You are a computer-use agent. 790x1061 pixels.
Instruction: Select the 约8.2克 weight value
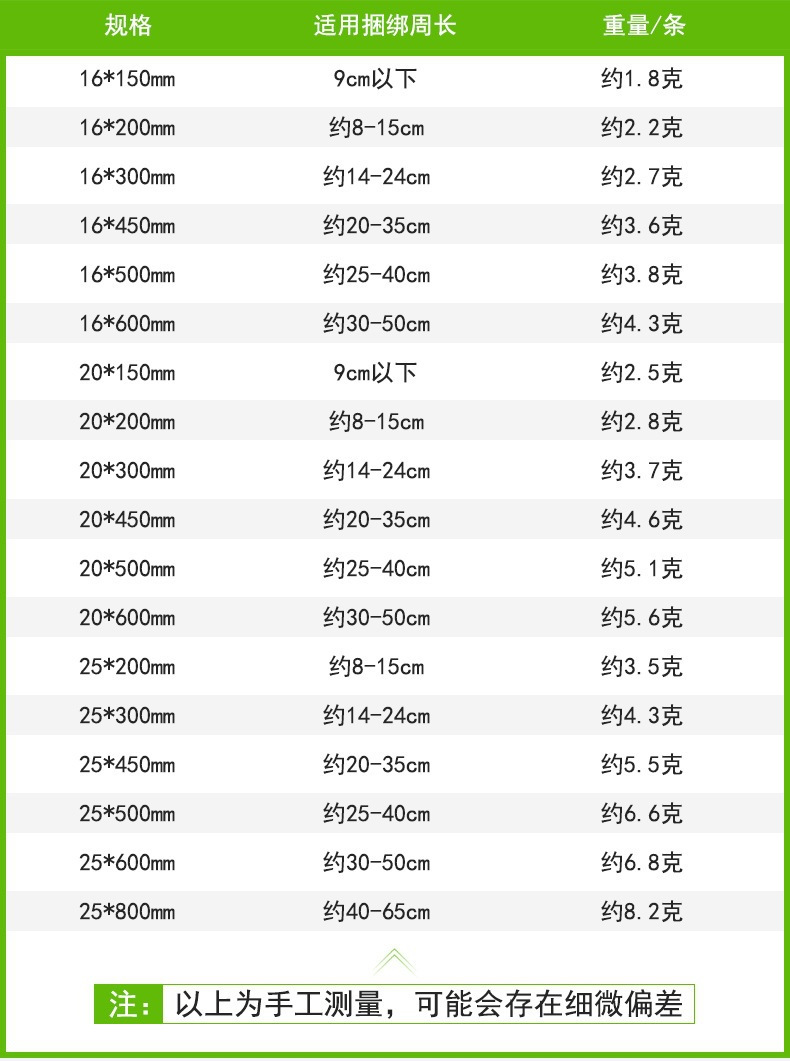pos(641,912)
